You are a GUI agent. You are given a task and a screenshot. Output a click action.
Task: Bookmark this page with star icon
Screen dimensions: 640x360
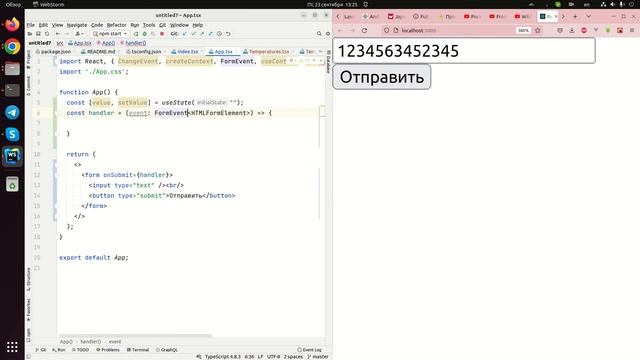[538, 31]
